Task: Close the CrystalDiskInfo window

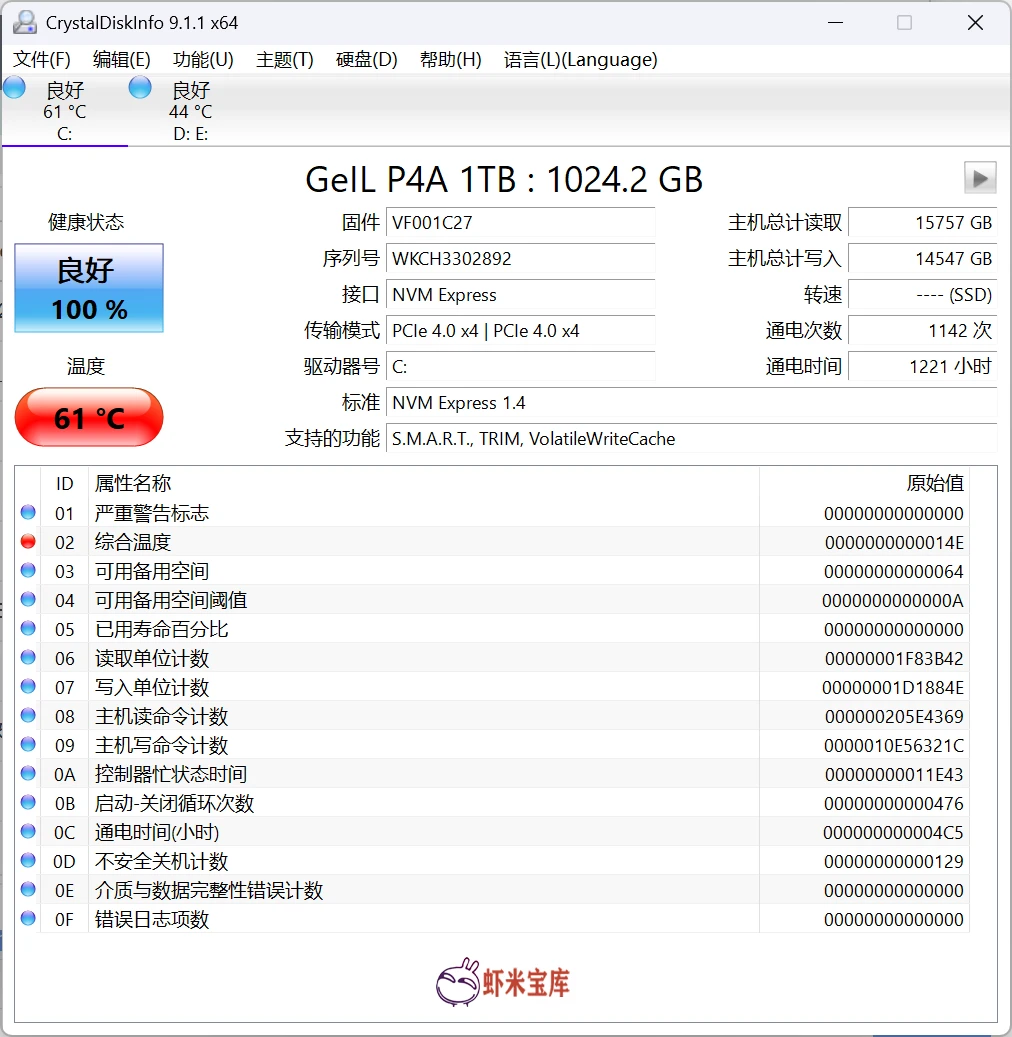Action: click(976, 22)
